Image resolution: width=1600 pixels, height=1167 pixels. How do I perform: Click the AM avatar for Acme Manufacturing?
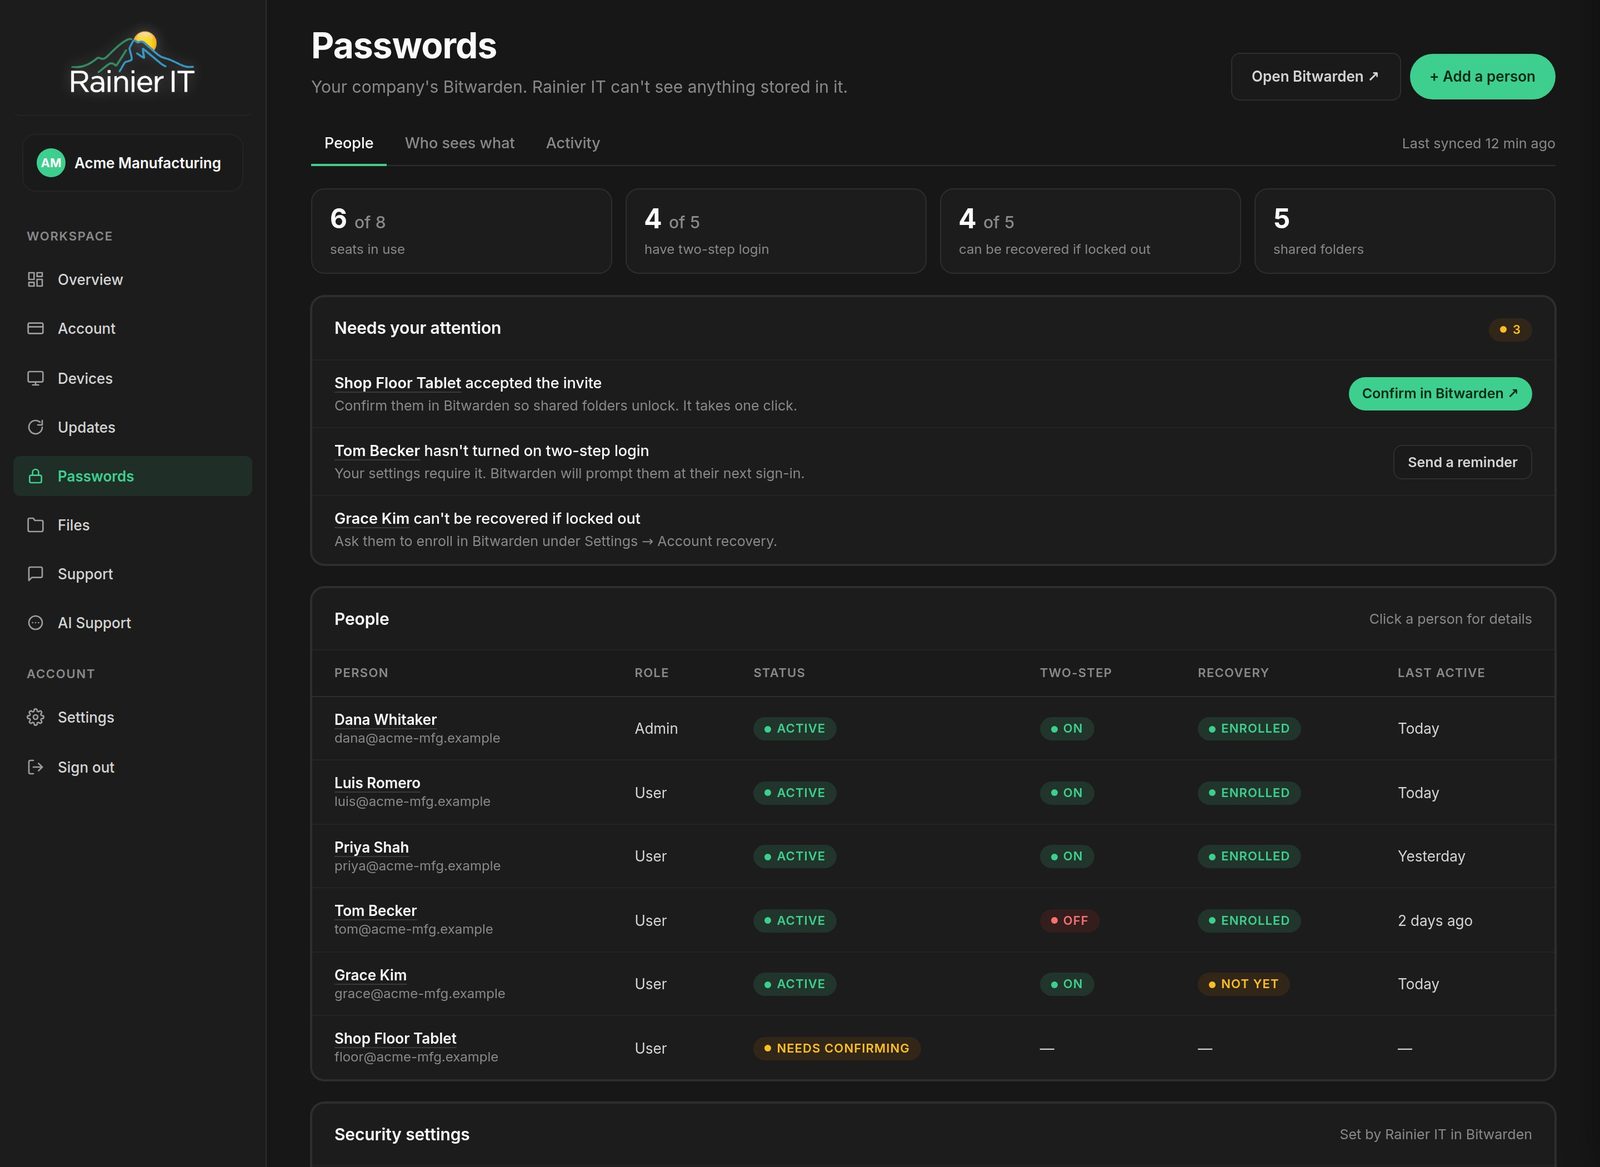pyautogui.click(x=51, y=163)
